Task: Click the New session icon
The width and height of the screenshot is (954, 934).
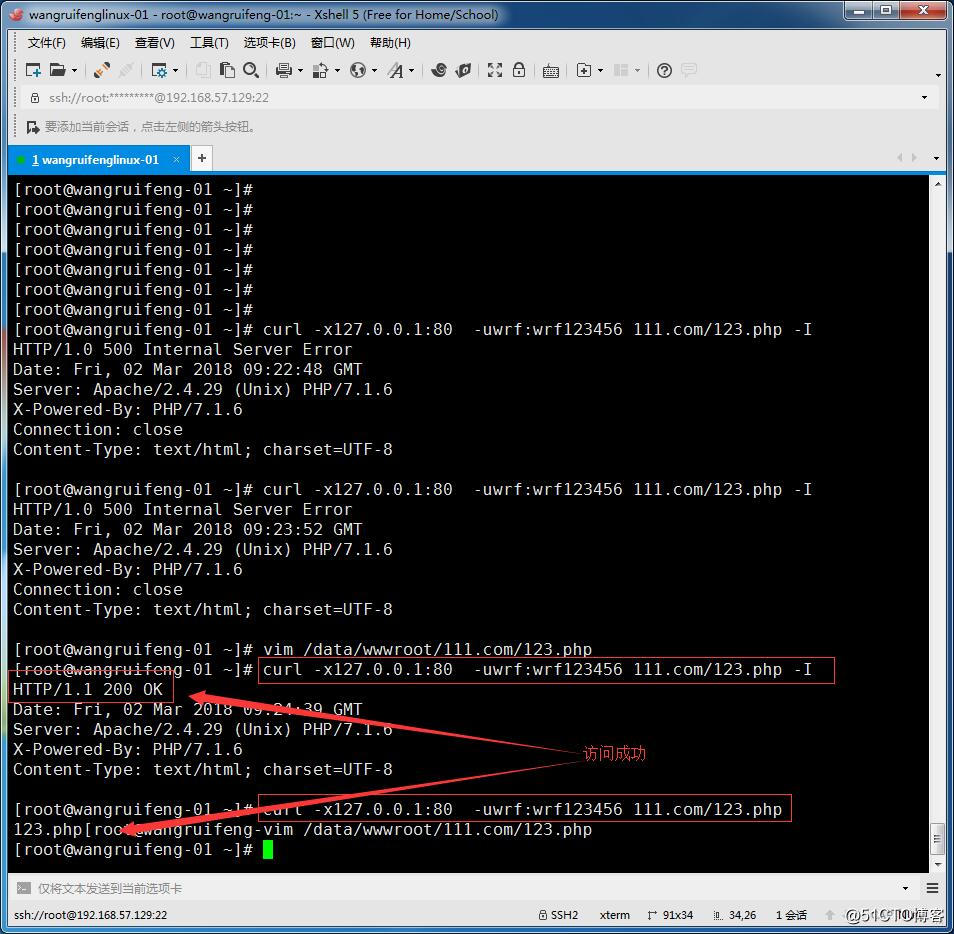Action: (x=33, y=70)
